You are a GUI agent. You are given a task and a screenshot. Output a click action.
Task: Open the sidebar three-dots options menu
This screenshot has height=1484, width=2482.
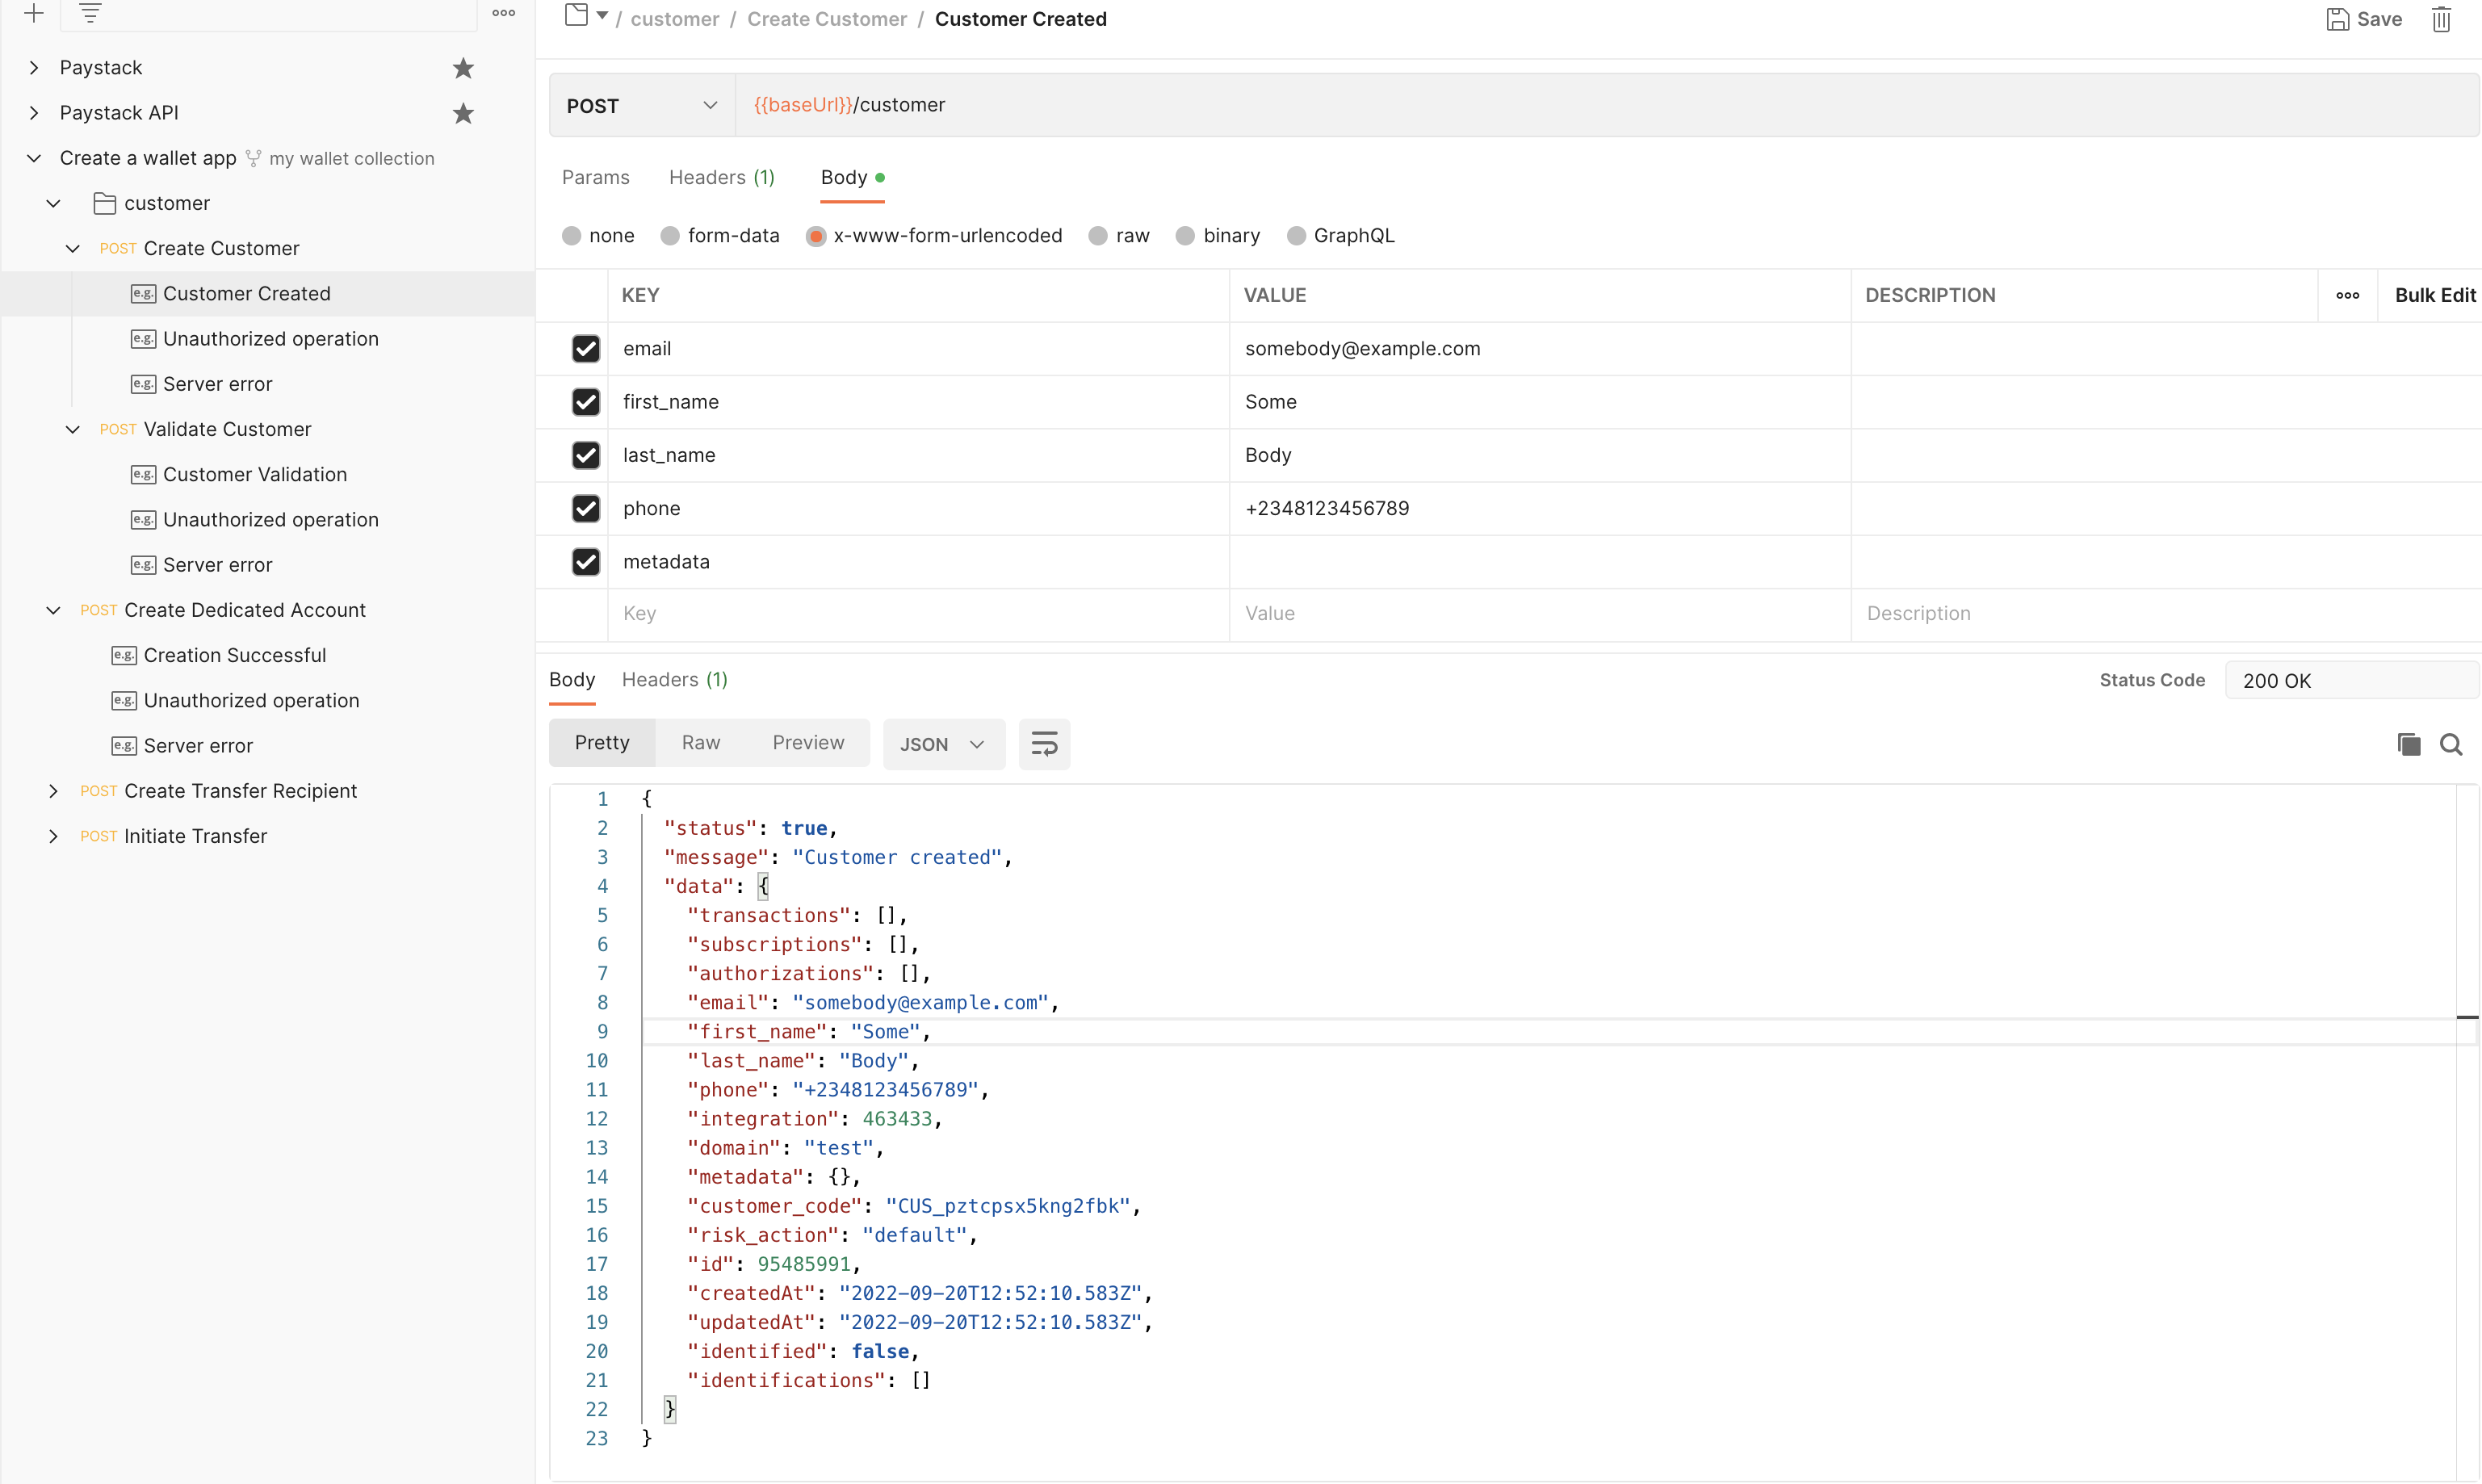tap(503, 13)
